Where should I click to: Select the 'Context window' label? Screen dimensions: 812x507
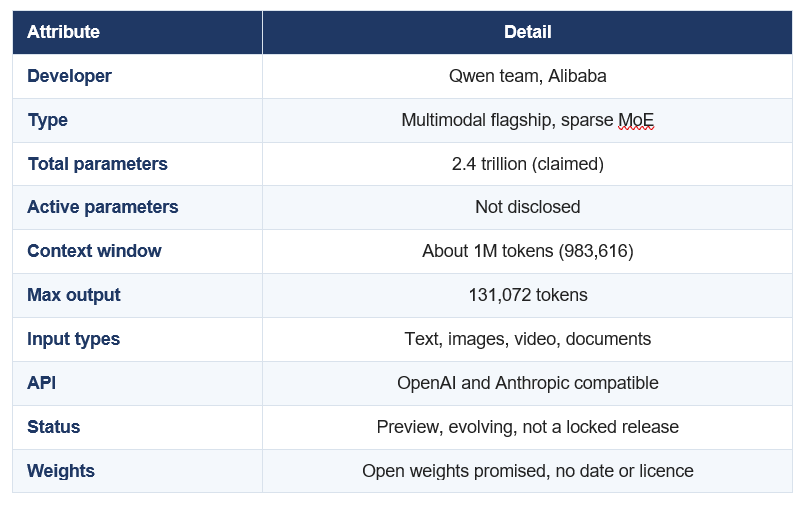pos(94,251)
